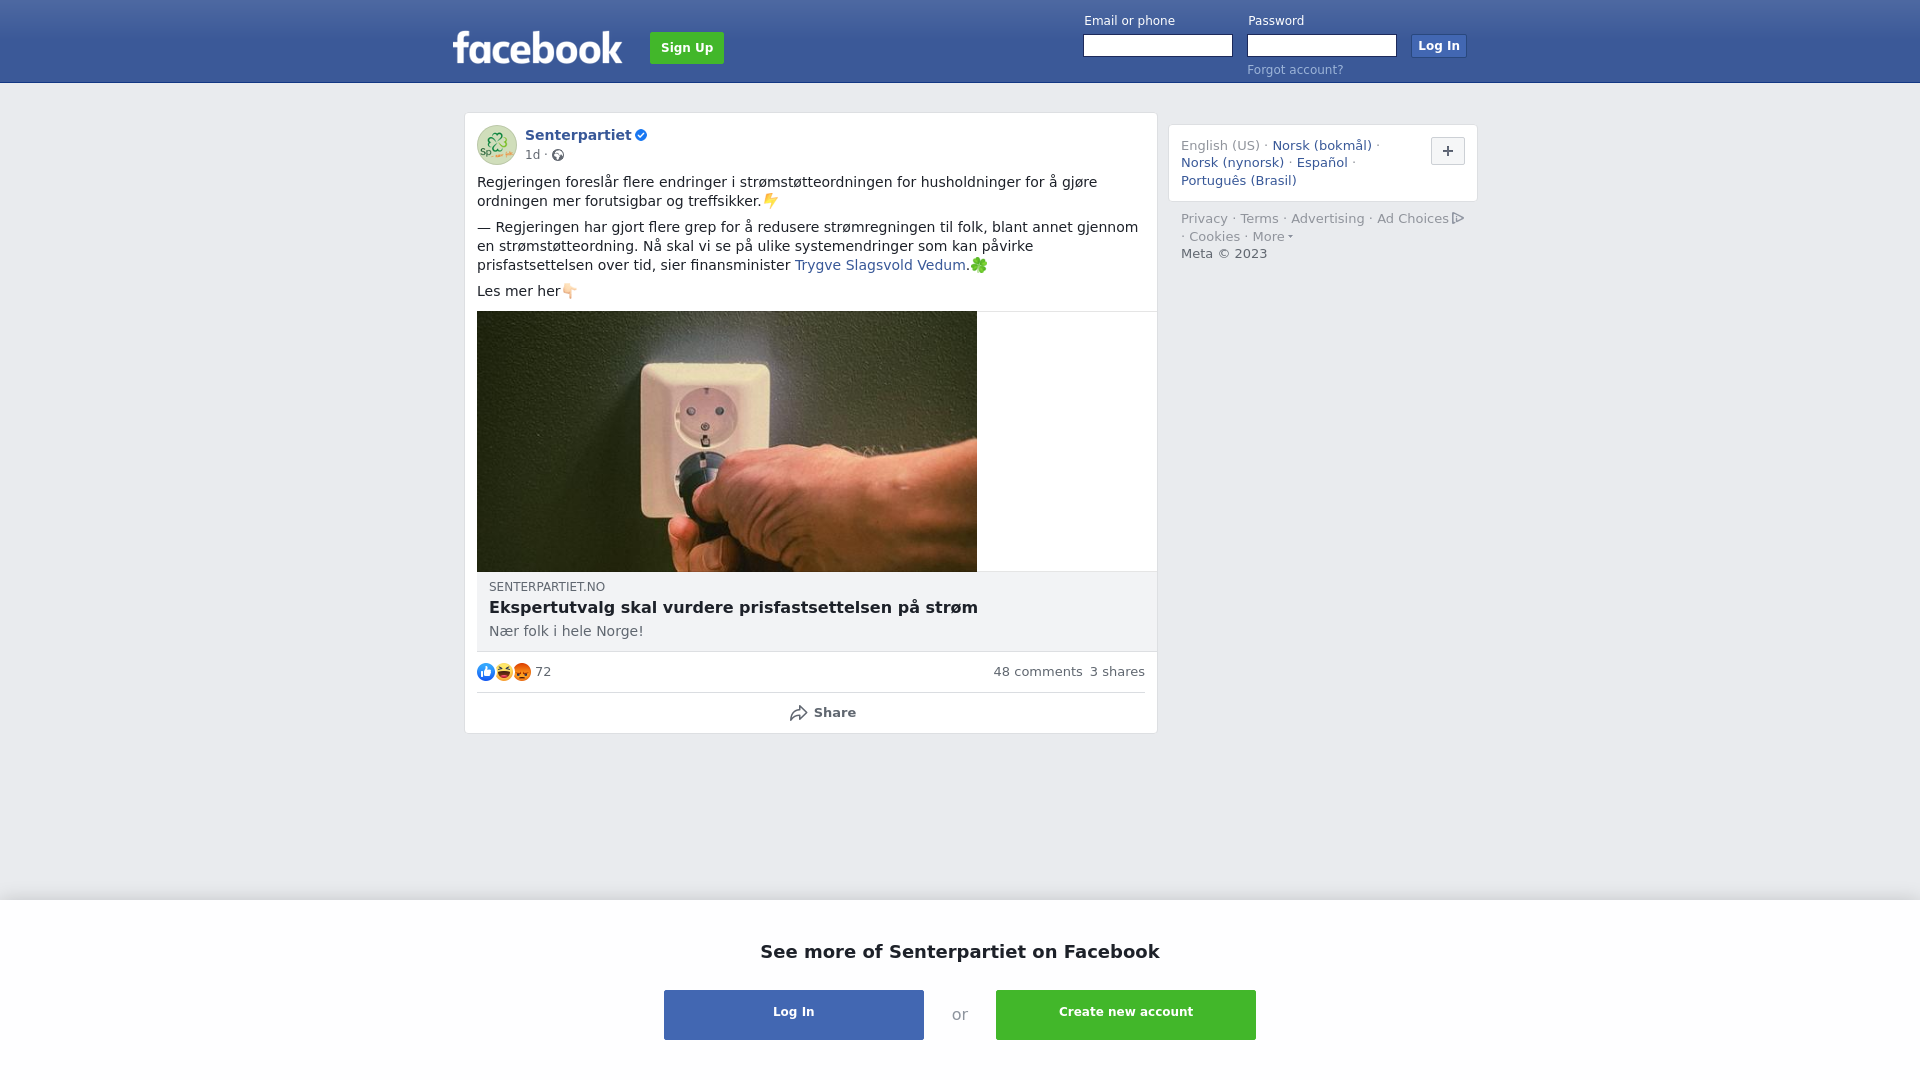Switch language to Norsk (bokmål)
Viewport: 1920px width, 1080px height.
[1322, 146]
